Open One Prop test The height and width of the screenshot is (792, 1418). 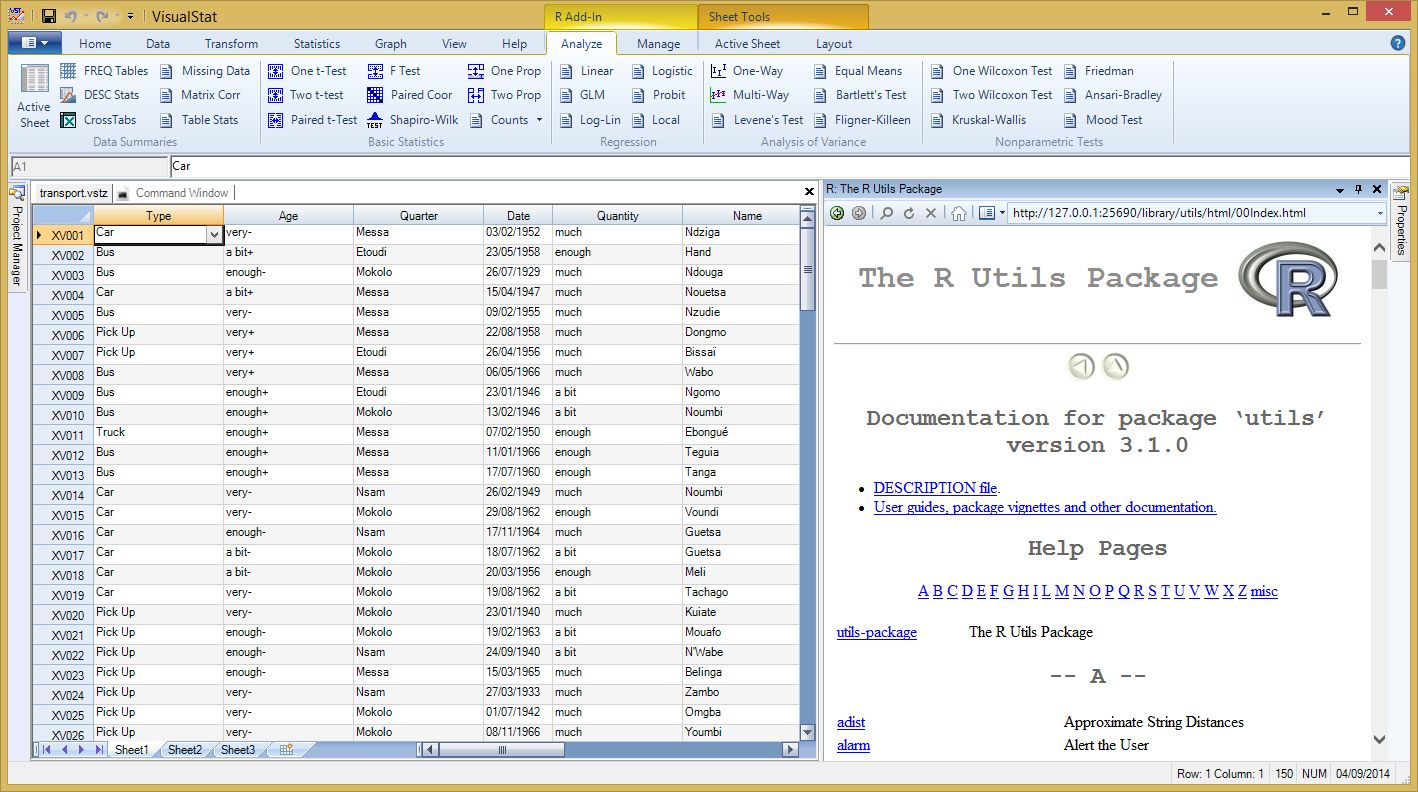[x=504, y=71]
